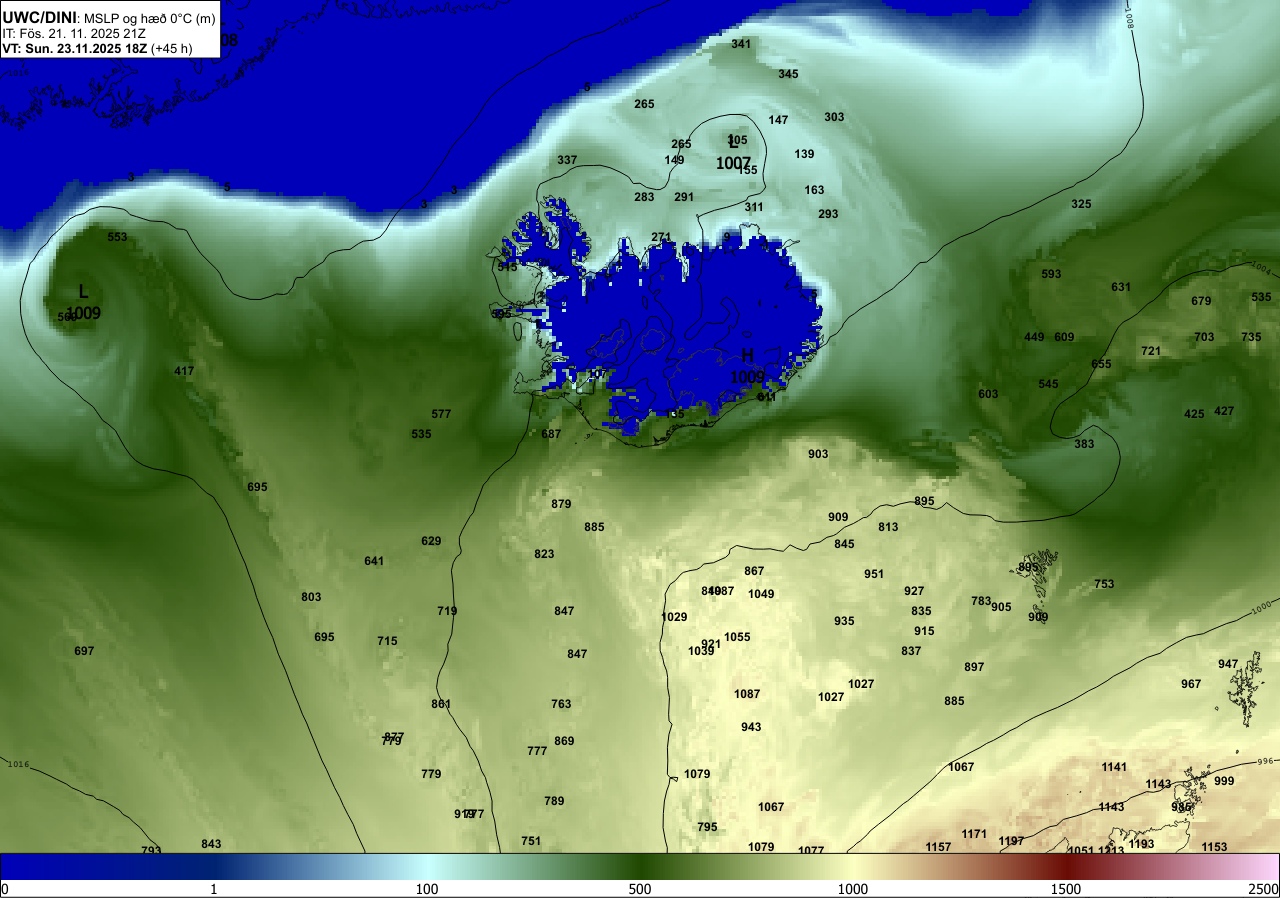Click the height value 679
The width and height of the screenshot is (1280, 898).
point(1201,301)
